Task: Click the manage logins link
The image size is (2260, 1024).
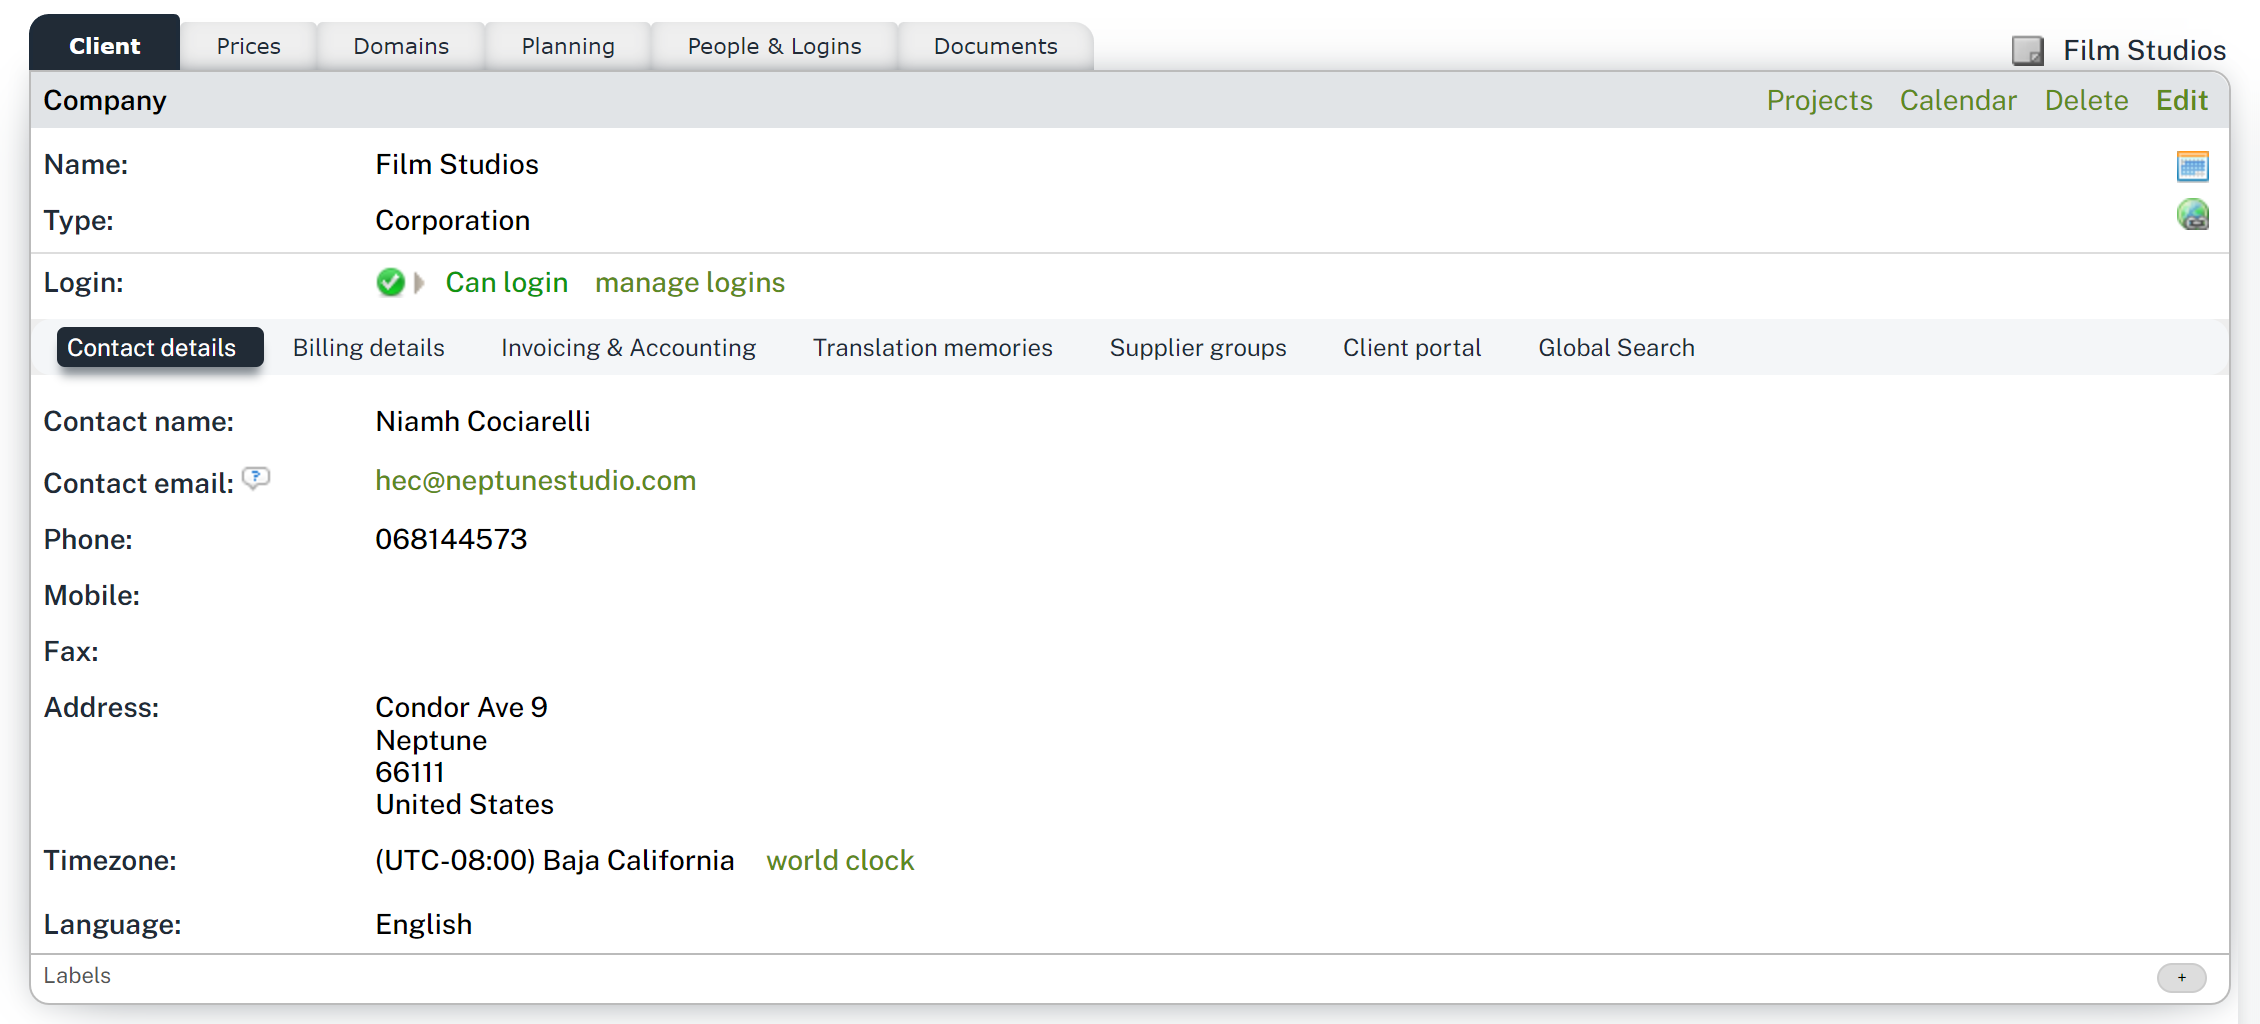Action: (689, 283)
